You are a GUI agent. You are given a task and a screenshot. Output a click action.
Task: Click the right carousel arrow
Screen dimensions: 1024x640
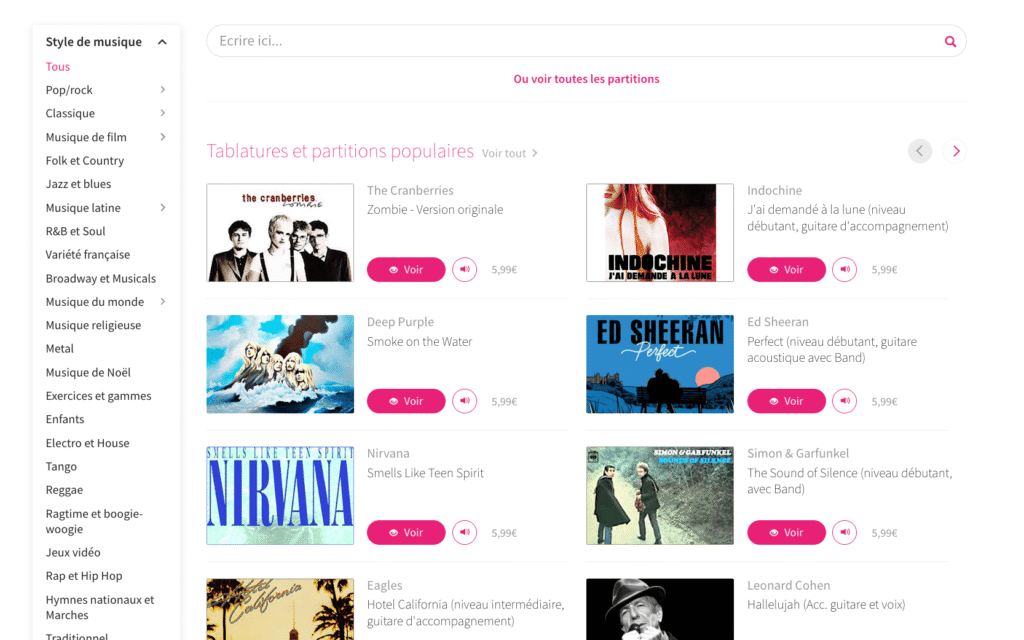click(955, 151)
